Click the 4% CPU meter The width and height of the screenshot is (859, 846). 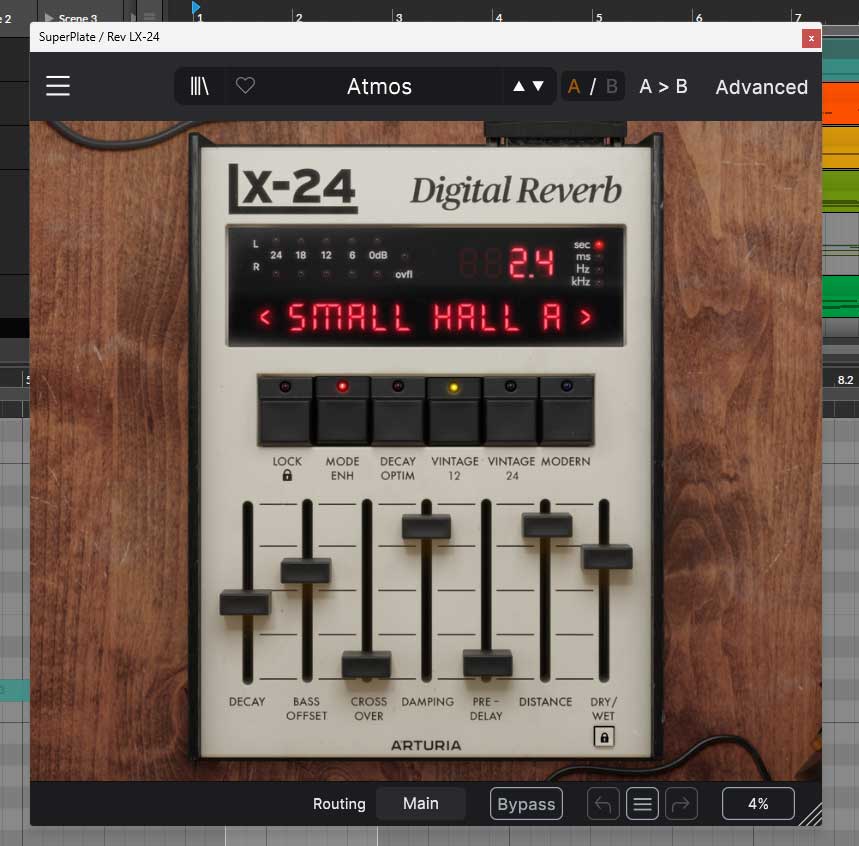[758, 804]
